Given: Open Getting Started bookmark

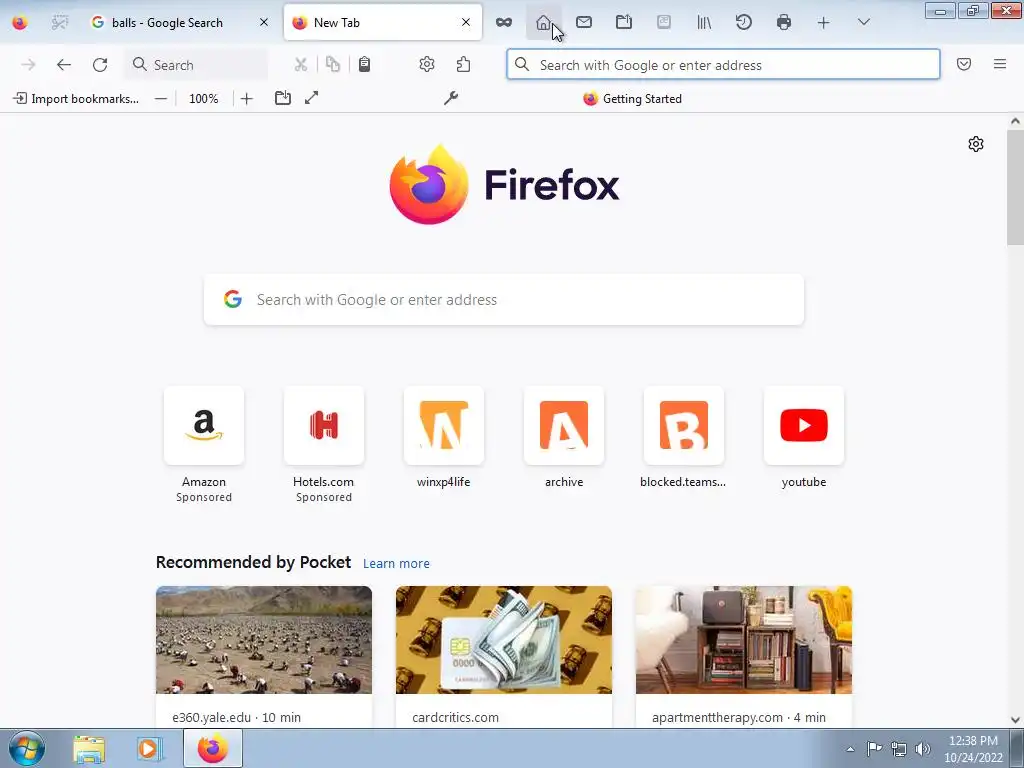Looking at the screenshot, I should [632, 99].
